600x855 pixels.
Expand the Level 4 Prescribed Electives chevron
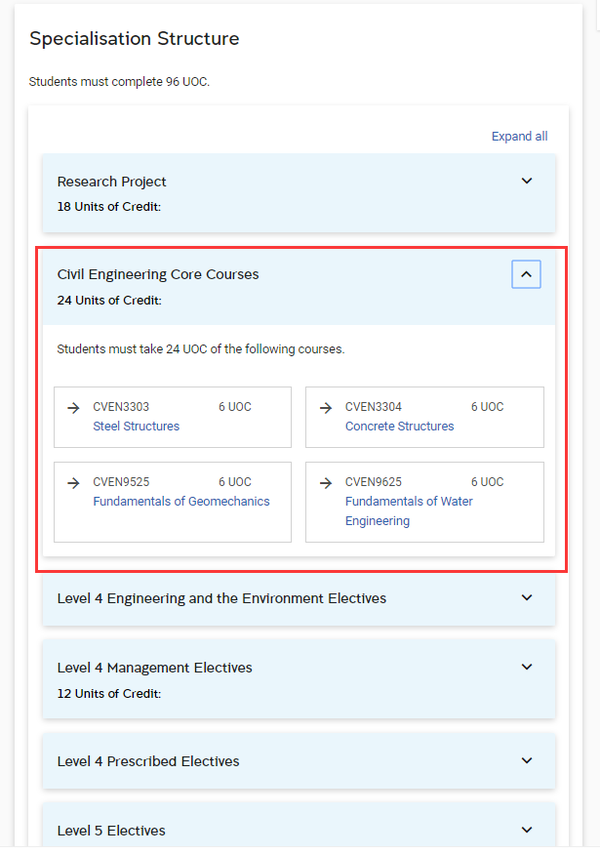527,761
